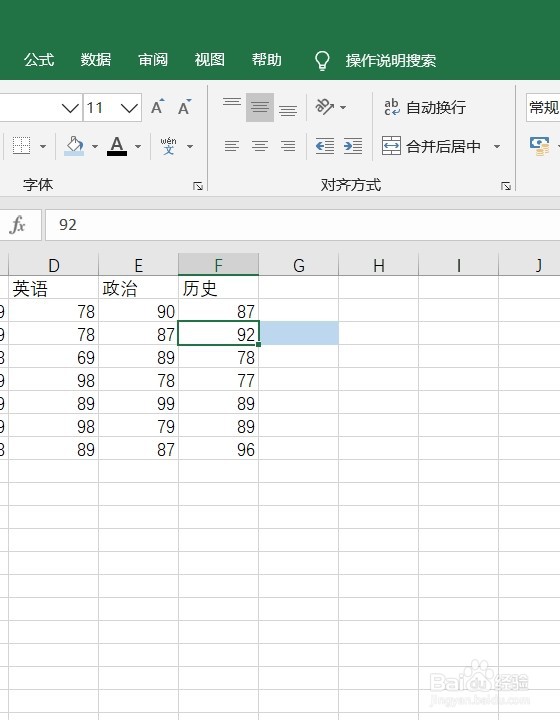Image resolution: width=560 pixels, height=720 pixels.
Task: Select highlighted blue cell in column G
Action: coord(299,333)
